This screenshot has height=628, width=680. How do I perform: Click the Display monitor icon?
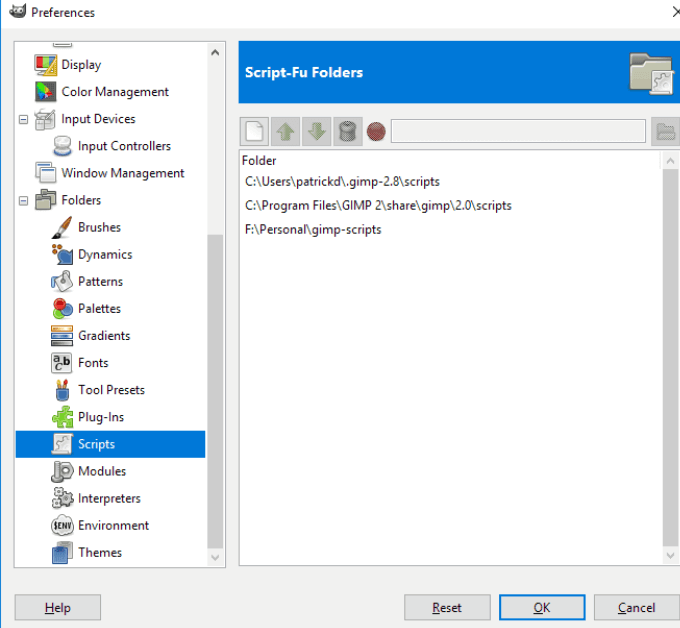46,65
